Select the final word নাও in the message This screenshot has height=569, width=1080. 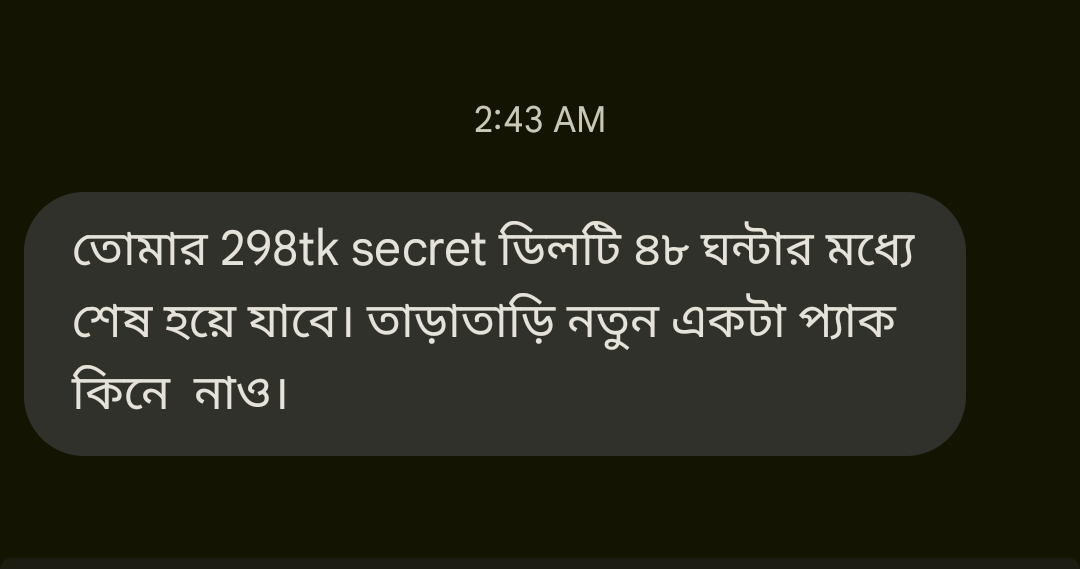pyautogui.click(x=233, y=393)
